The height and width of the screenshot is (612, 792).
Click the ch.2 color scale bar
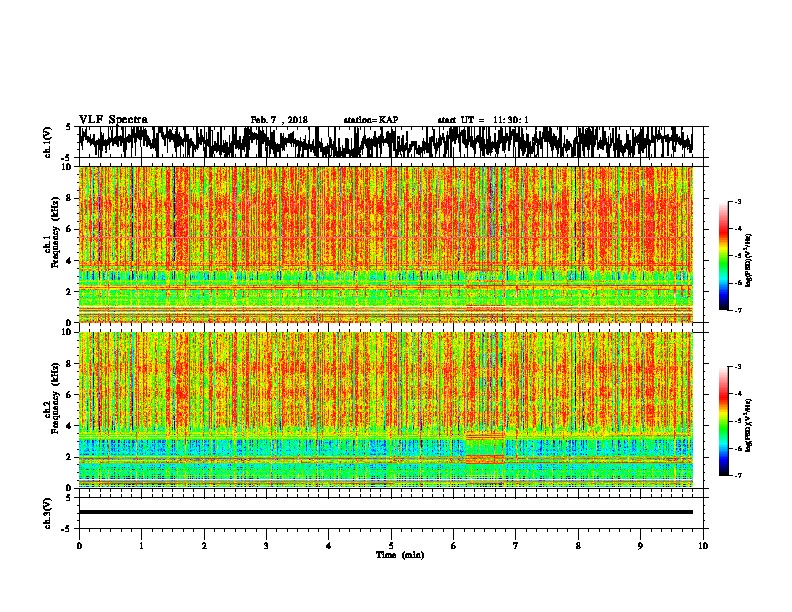724,421
